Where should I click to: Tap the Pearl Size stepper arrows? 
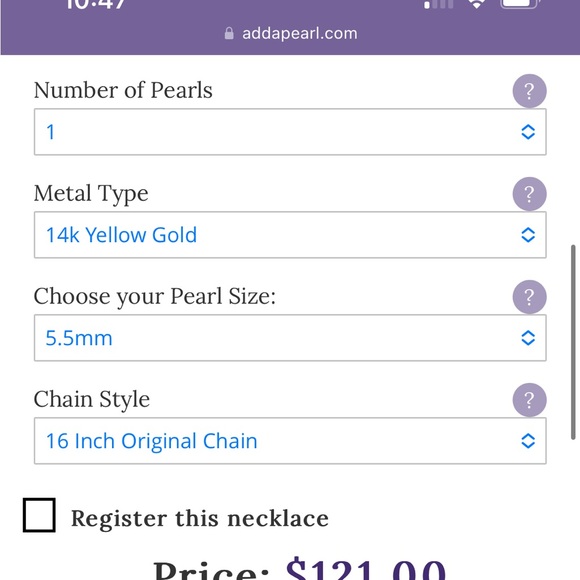tap(528, 338)
